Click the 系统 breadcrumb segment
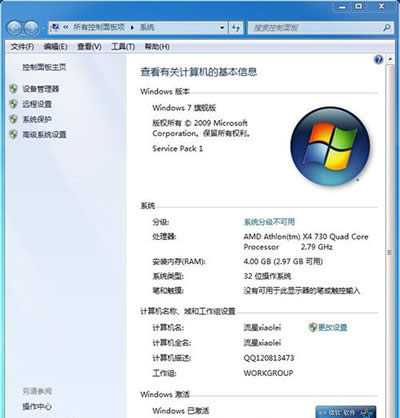400x418 pixels. pos(147,27)
